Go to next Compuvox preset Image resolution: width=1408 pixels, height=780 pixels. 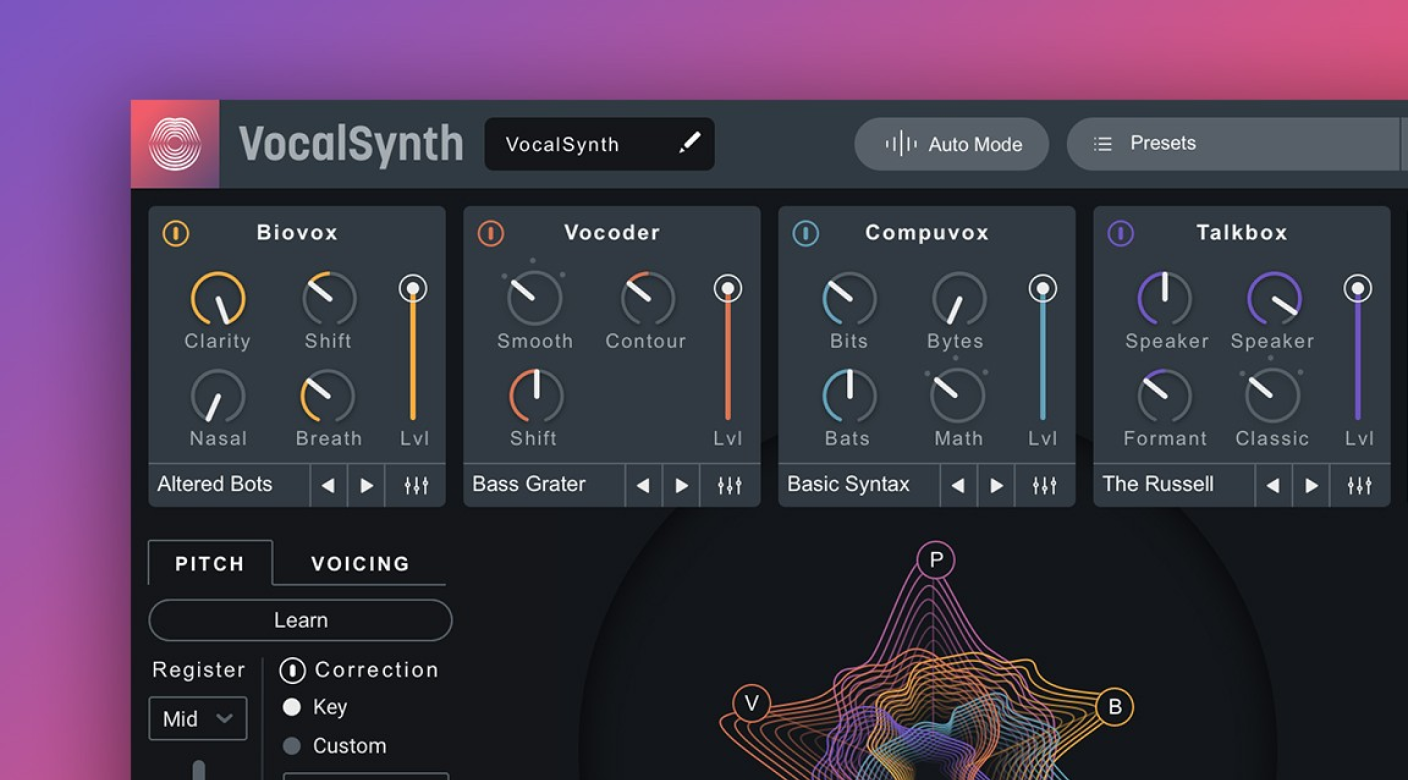tap(996, 486)
